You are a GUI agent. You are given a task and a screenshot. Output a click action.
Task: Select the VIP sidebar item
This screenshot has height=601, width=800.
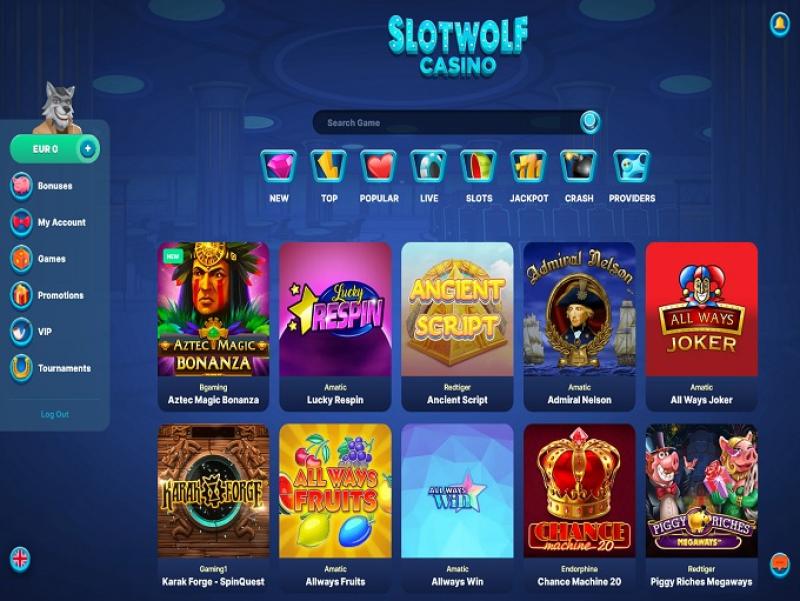click(x=32, y=331)
